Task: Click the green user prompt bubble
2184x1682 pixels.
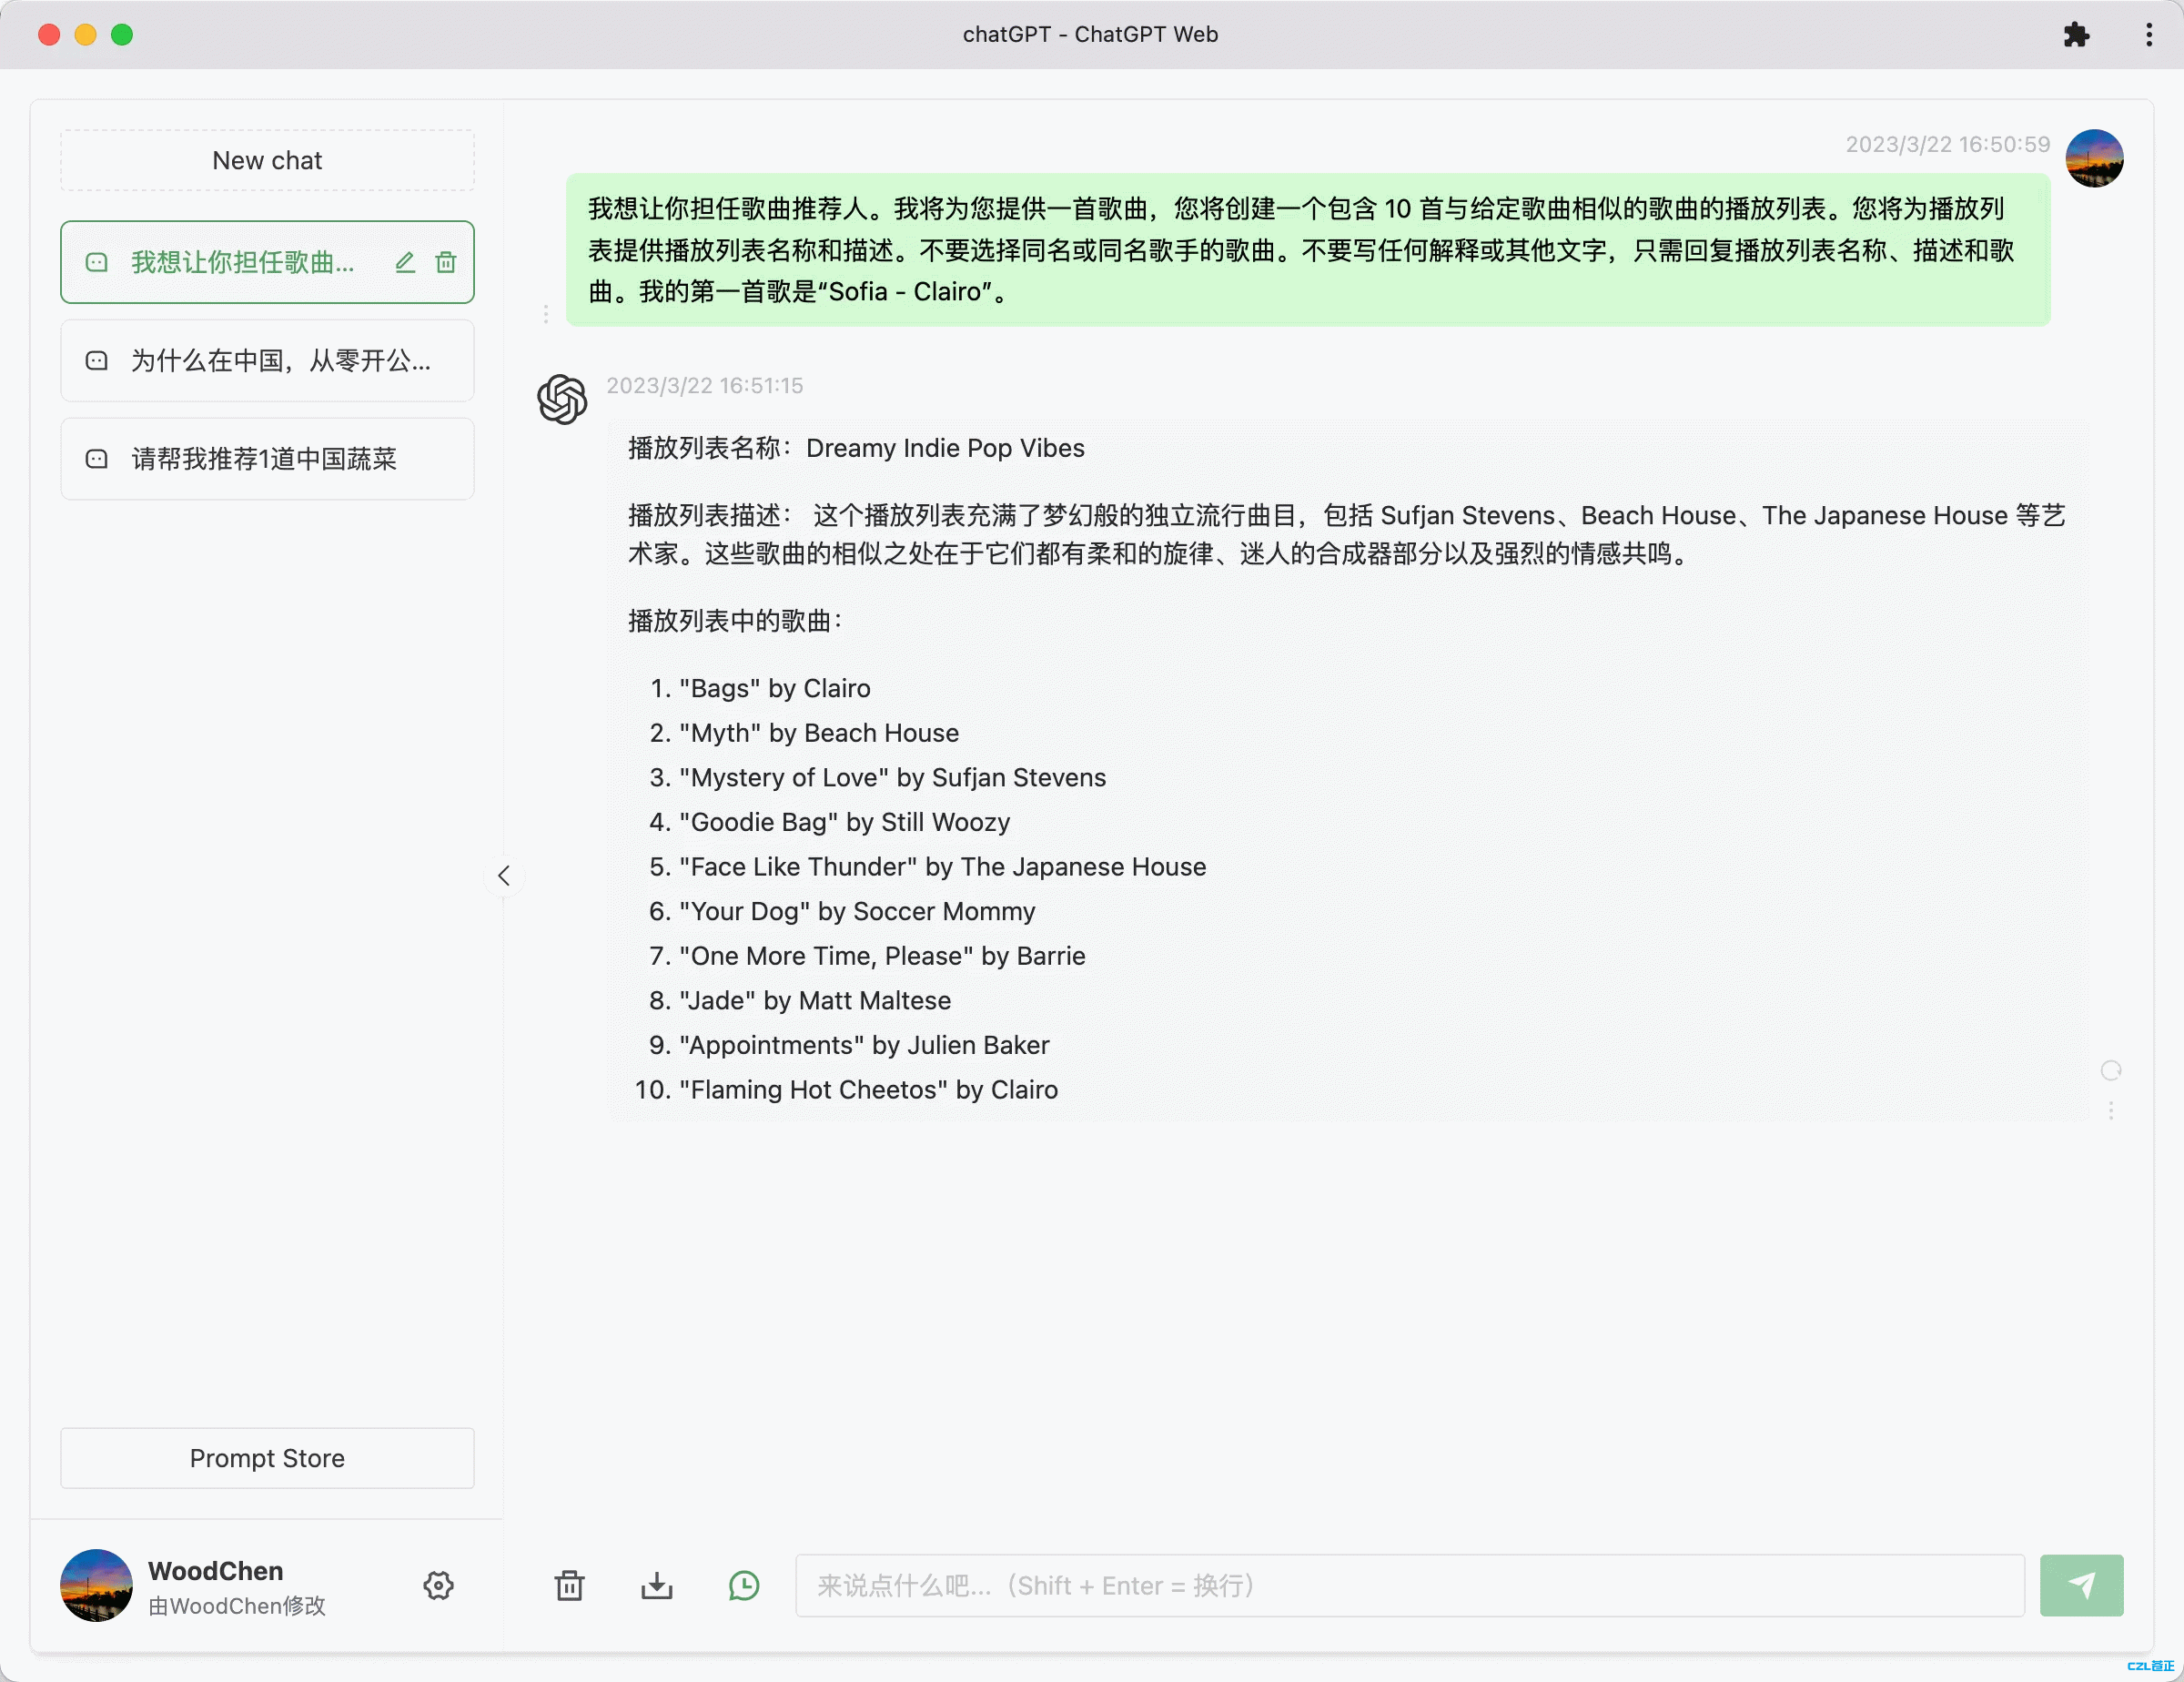Action: click(1308, 250)
